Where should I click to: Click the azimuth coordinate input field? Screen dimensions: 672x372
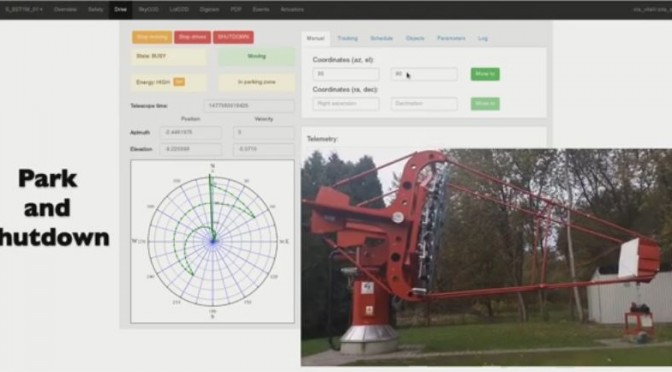[x=346, y=74]
